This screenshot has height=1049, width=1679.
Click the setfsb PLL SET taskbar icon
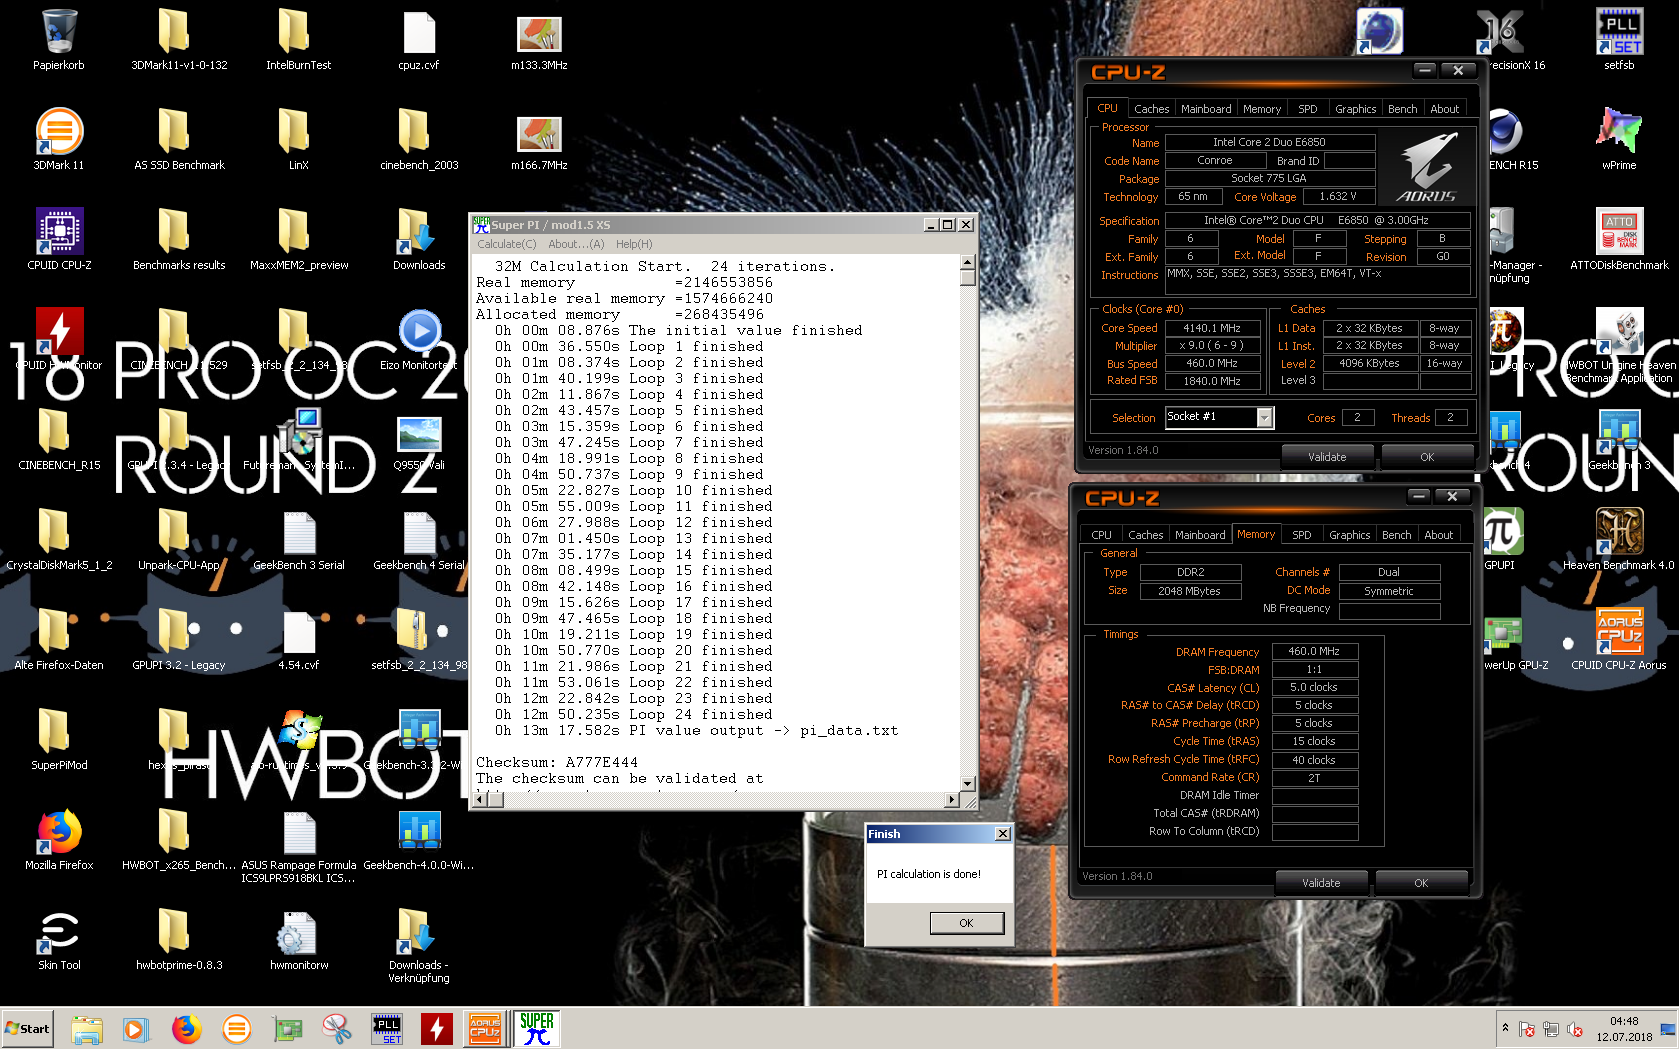click(x=387, y=1028)
